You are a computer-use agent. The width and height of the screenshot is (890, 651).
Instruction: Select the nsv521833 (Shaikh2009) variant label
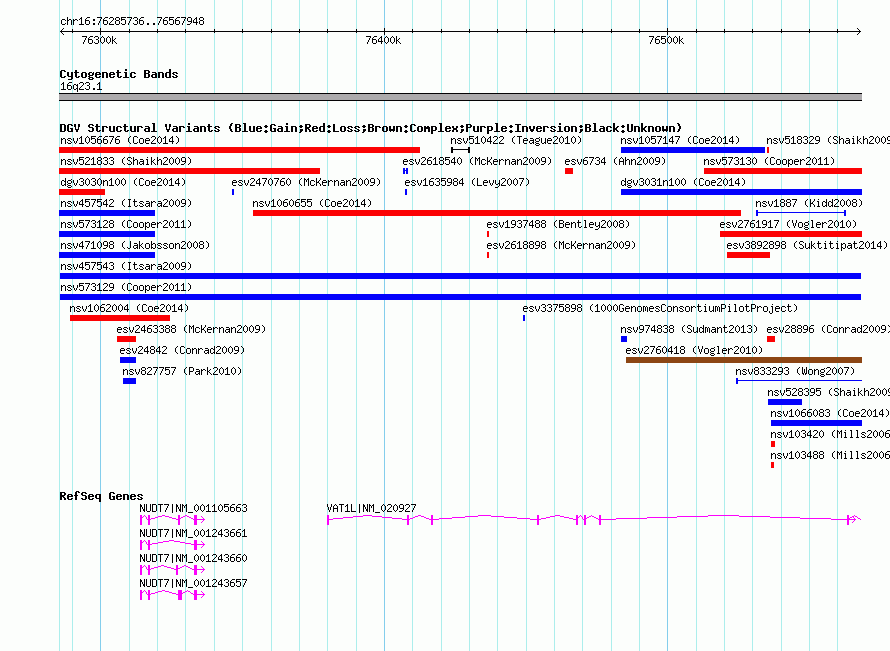pos(126,161)
